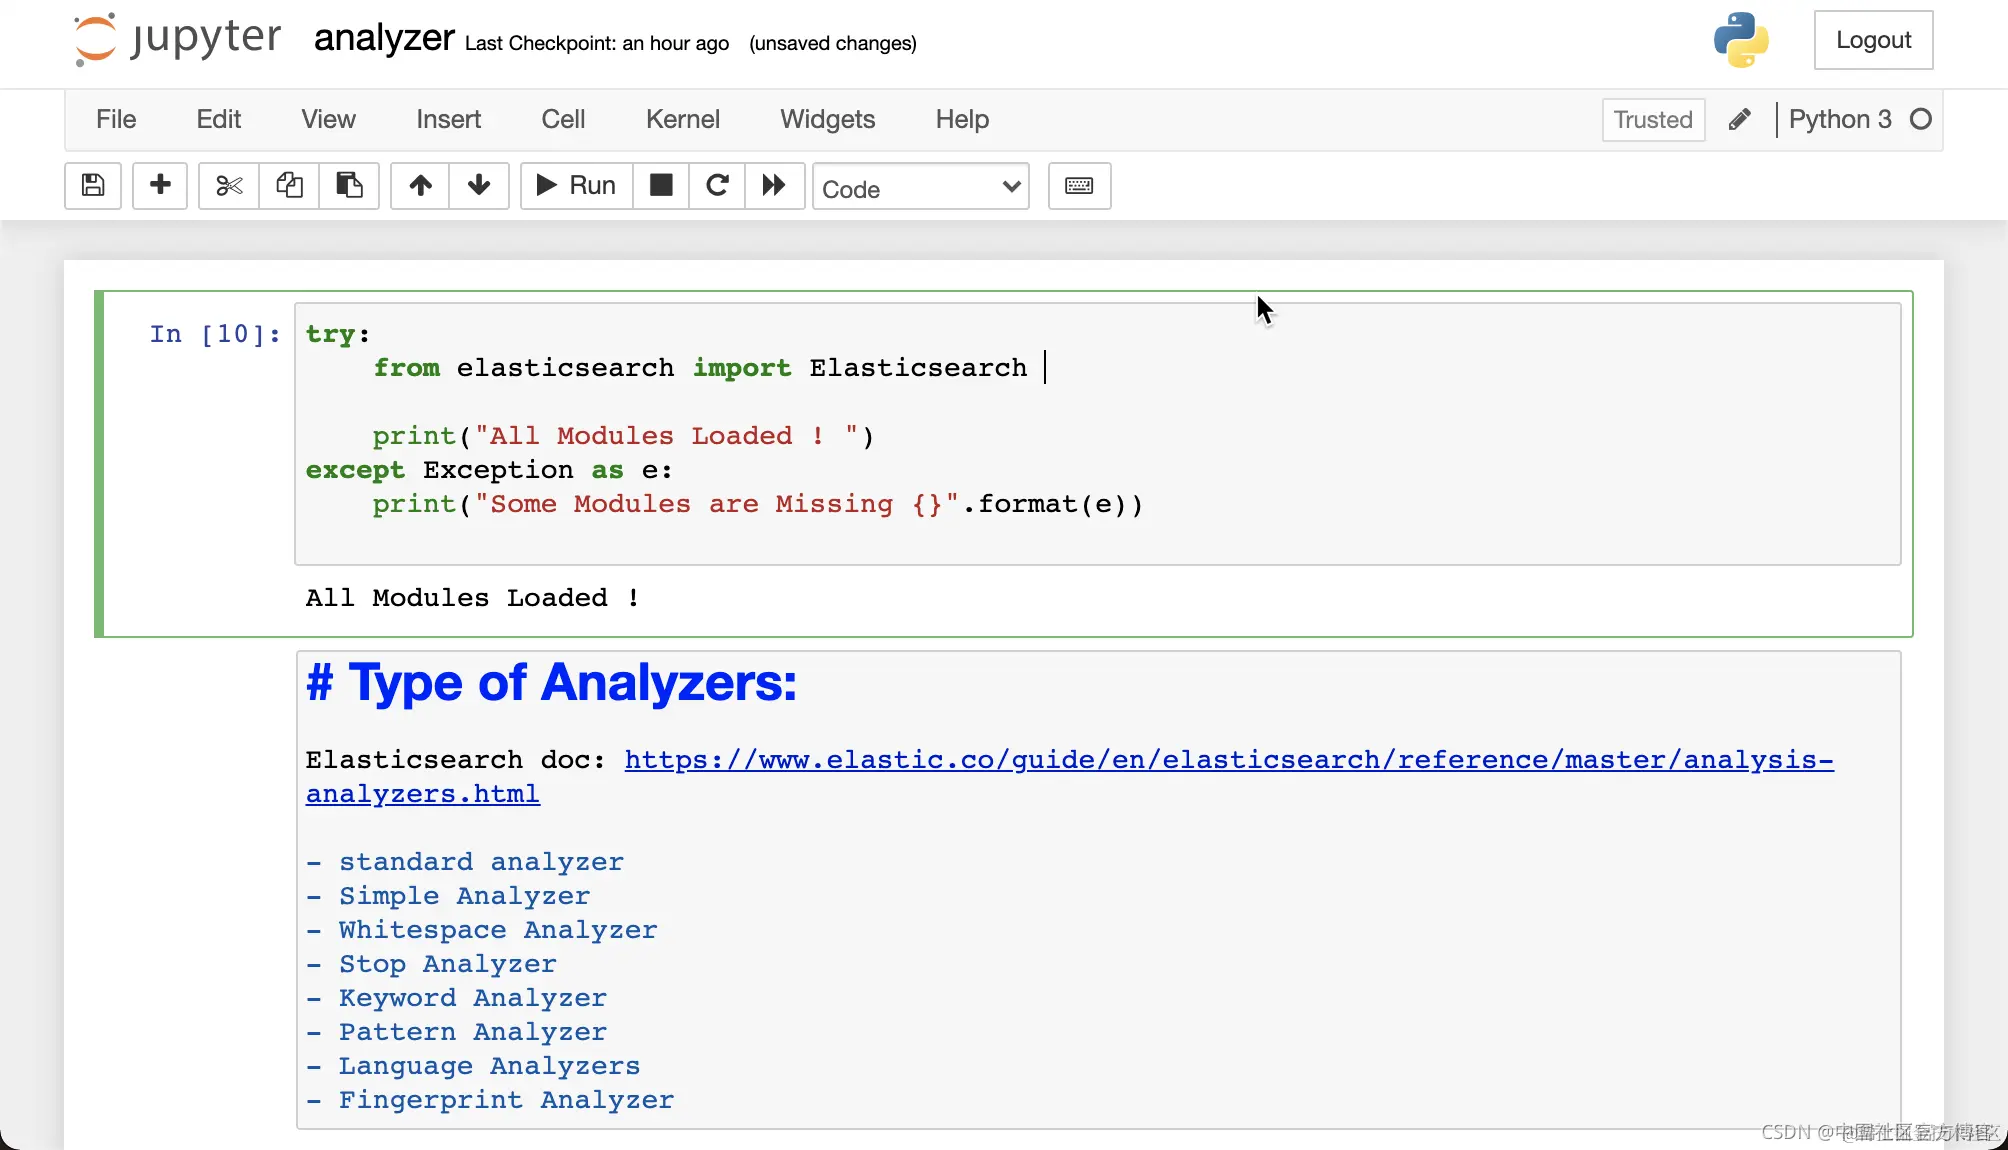
Task: Open the command palette keyboard icon
Action: pos(1079,186)
